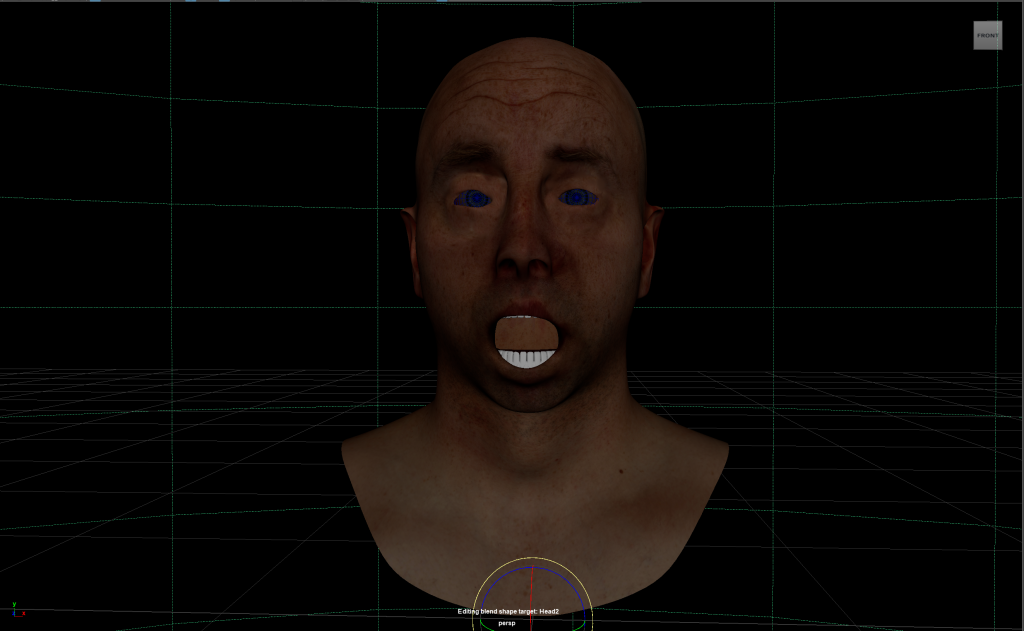1024x631 pixels.
Task: Click the XYZ axis indicator in viewport corner
Action: [x=18, y=609]
